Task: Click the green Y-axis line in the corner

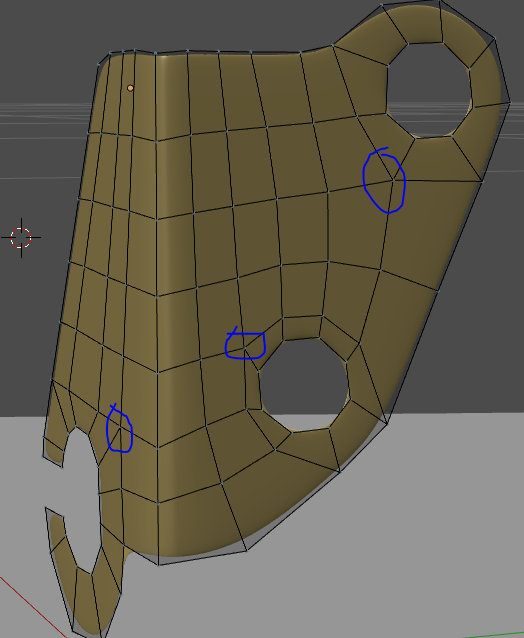Action: coord(494,635)
